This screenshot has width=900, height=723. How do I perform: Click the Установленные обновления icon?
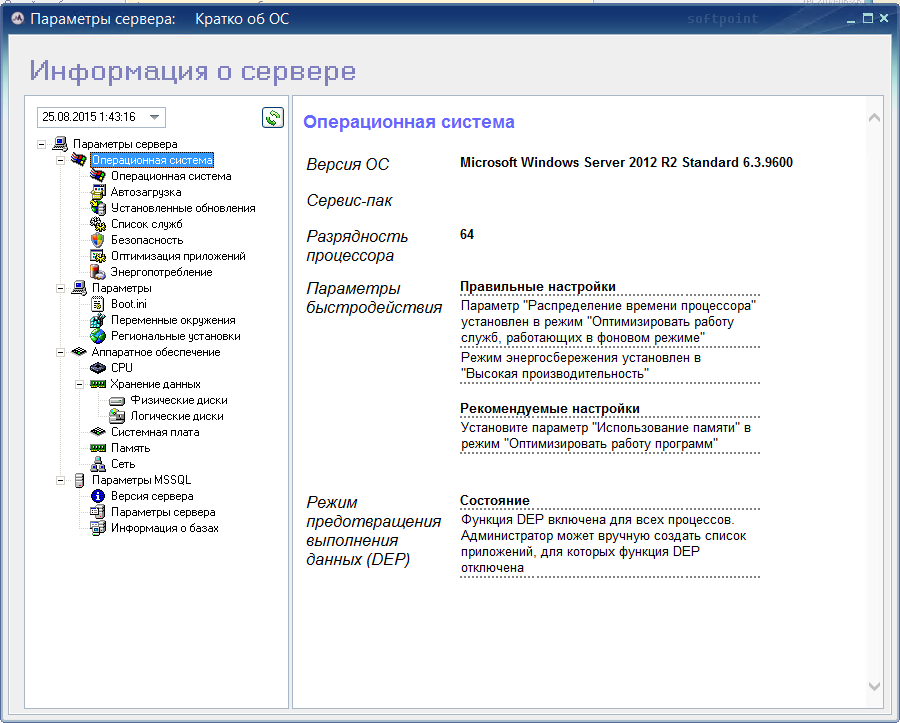(x=98, y=208)
